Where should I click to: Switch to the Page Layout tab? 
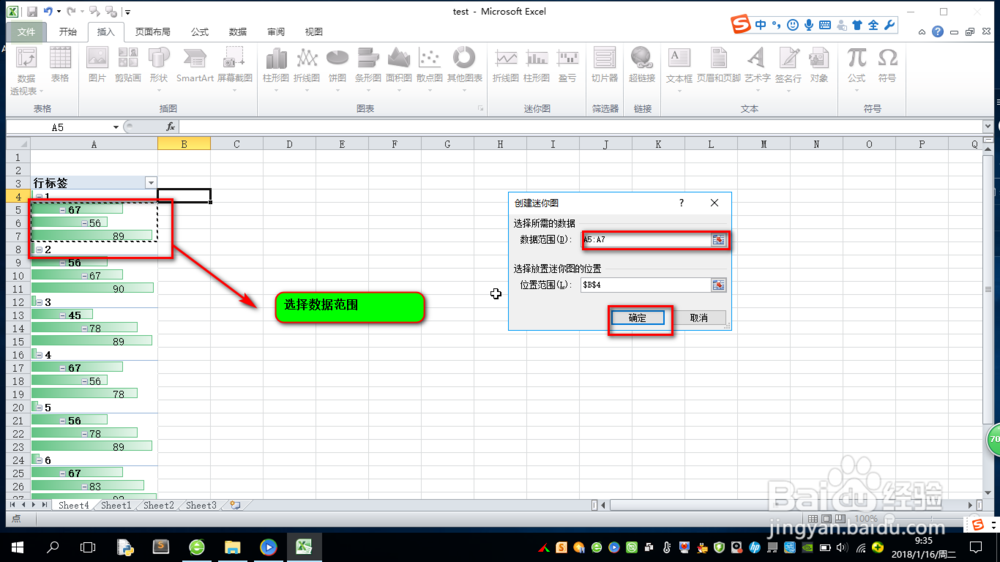click(x=152, y=31)
